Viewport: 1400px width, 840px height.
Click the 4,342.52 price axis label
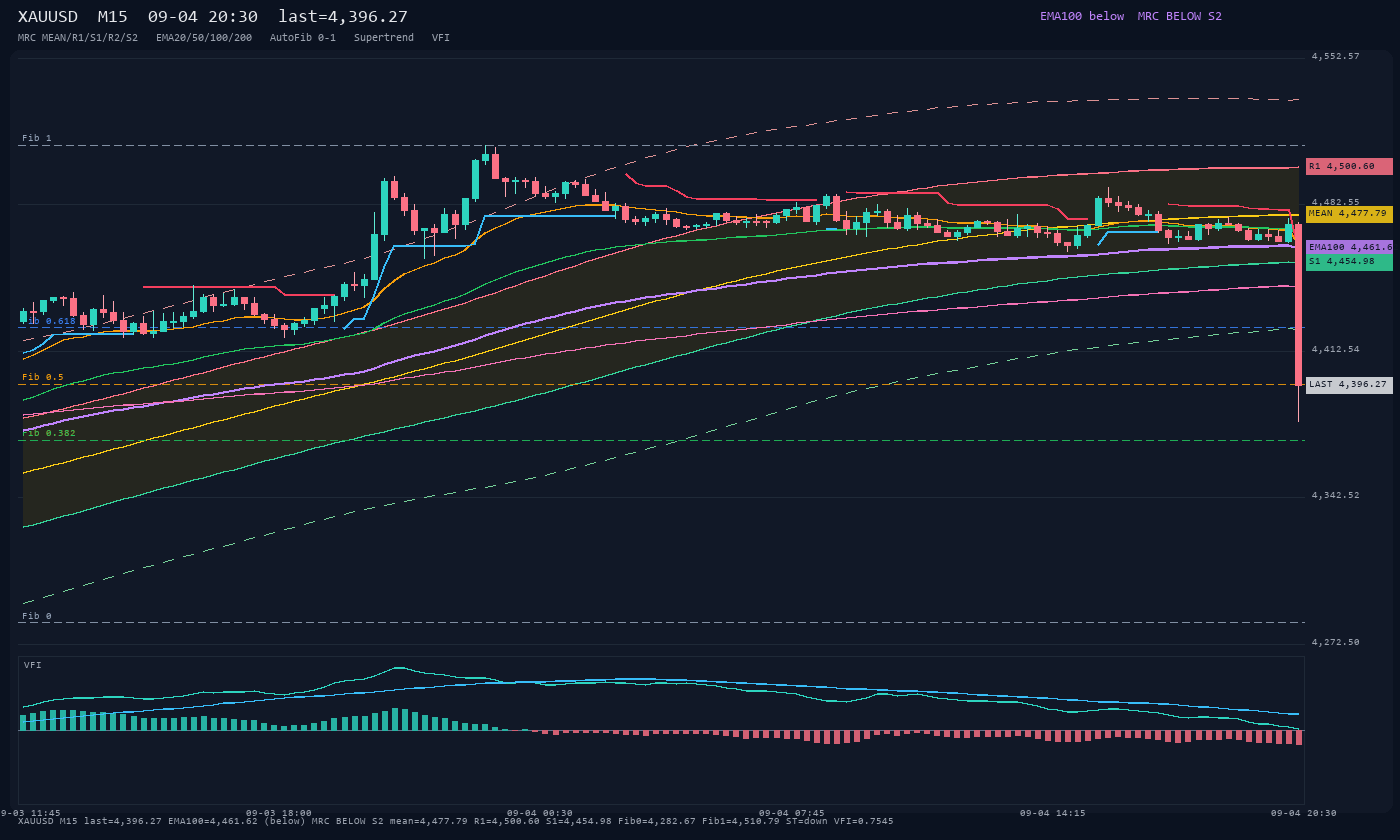pos(1336,495)
